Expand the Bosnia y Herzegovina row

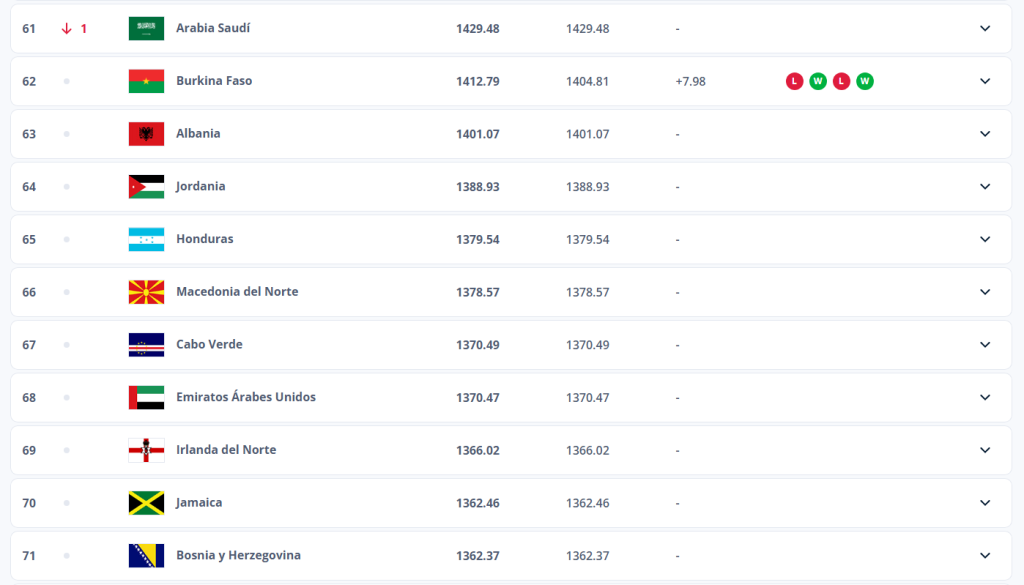pyautogui.click(x=985, y=556)
